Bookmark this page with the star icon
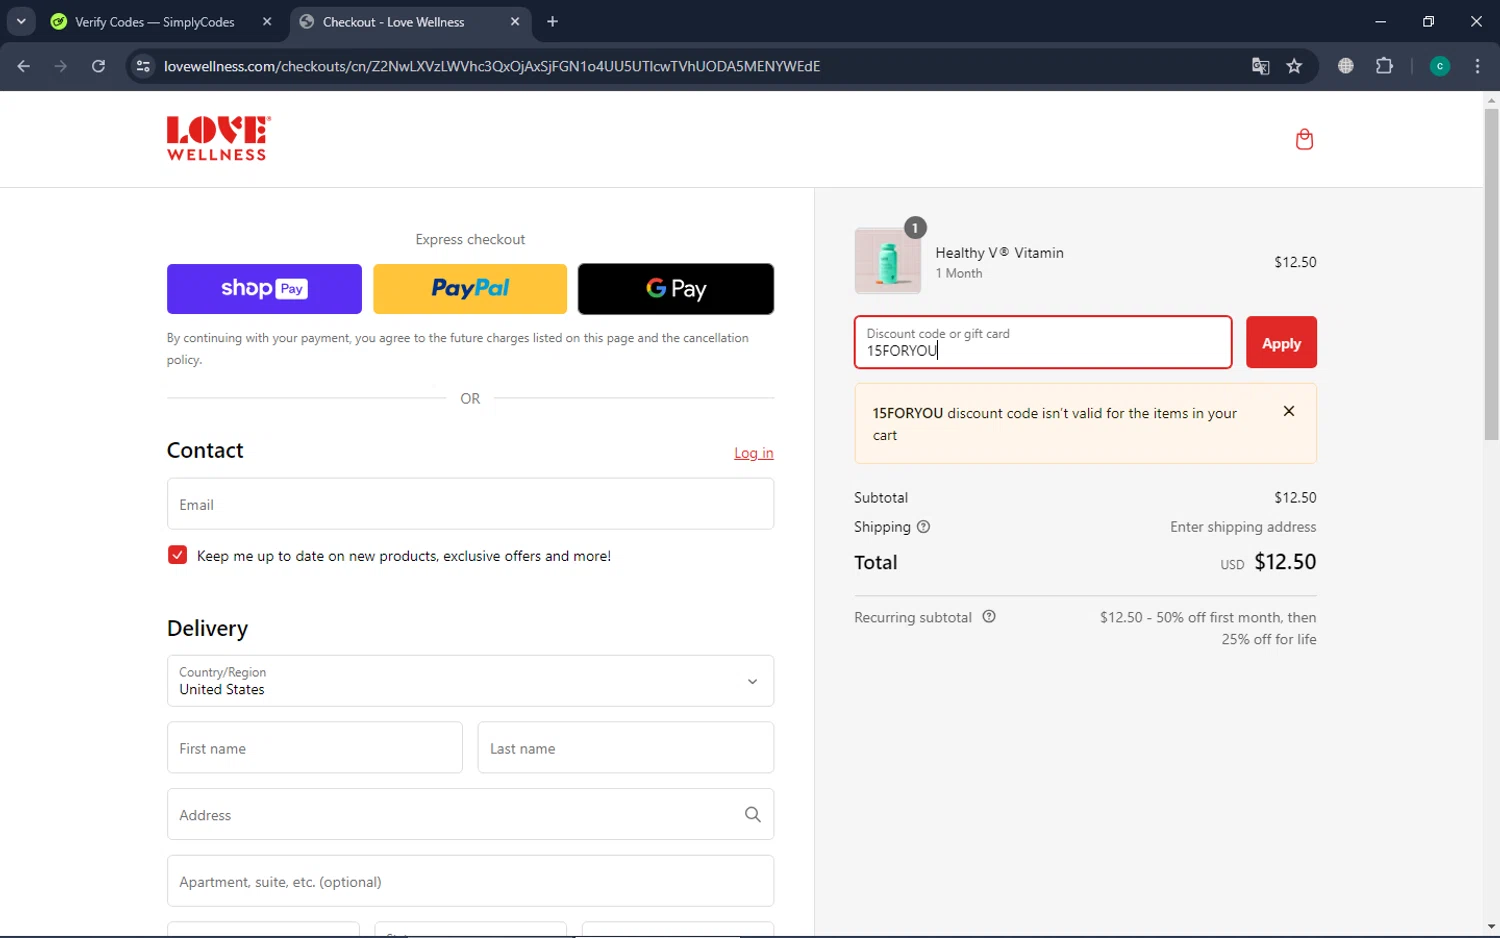 coord(1295,66)
